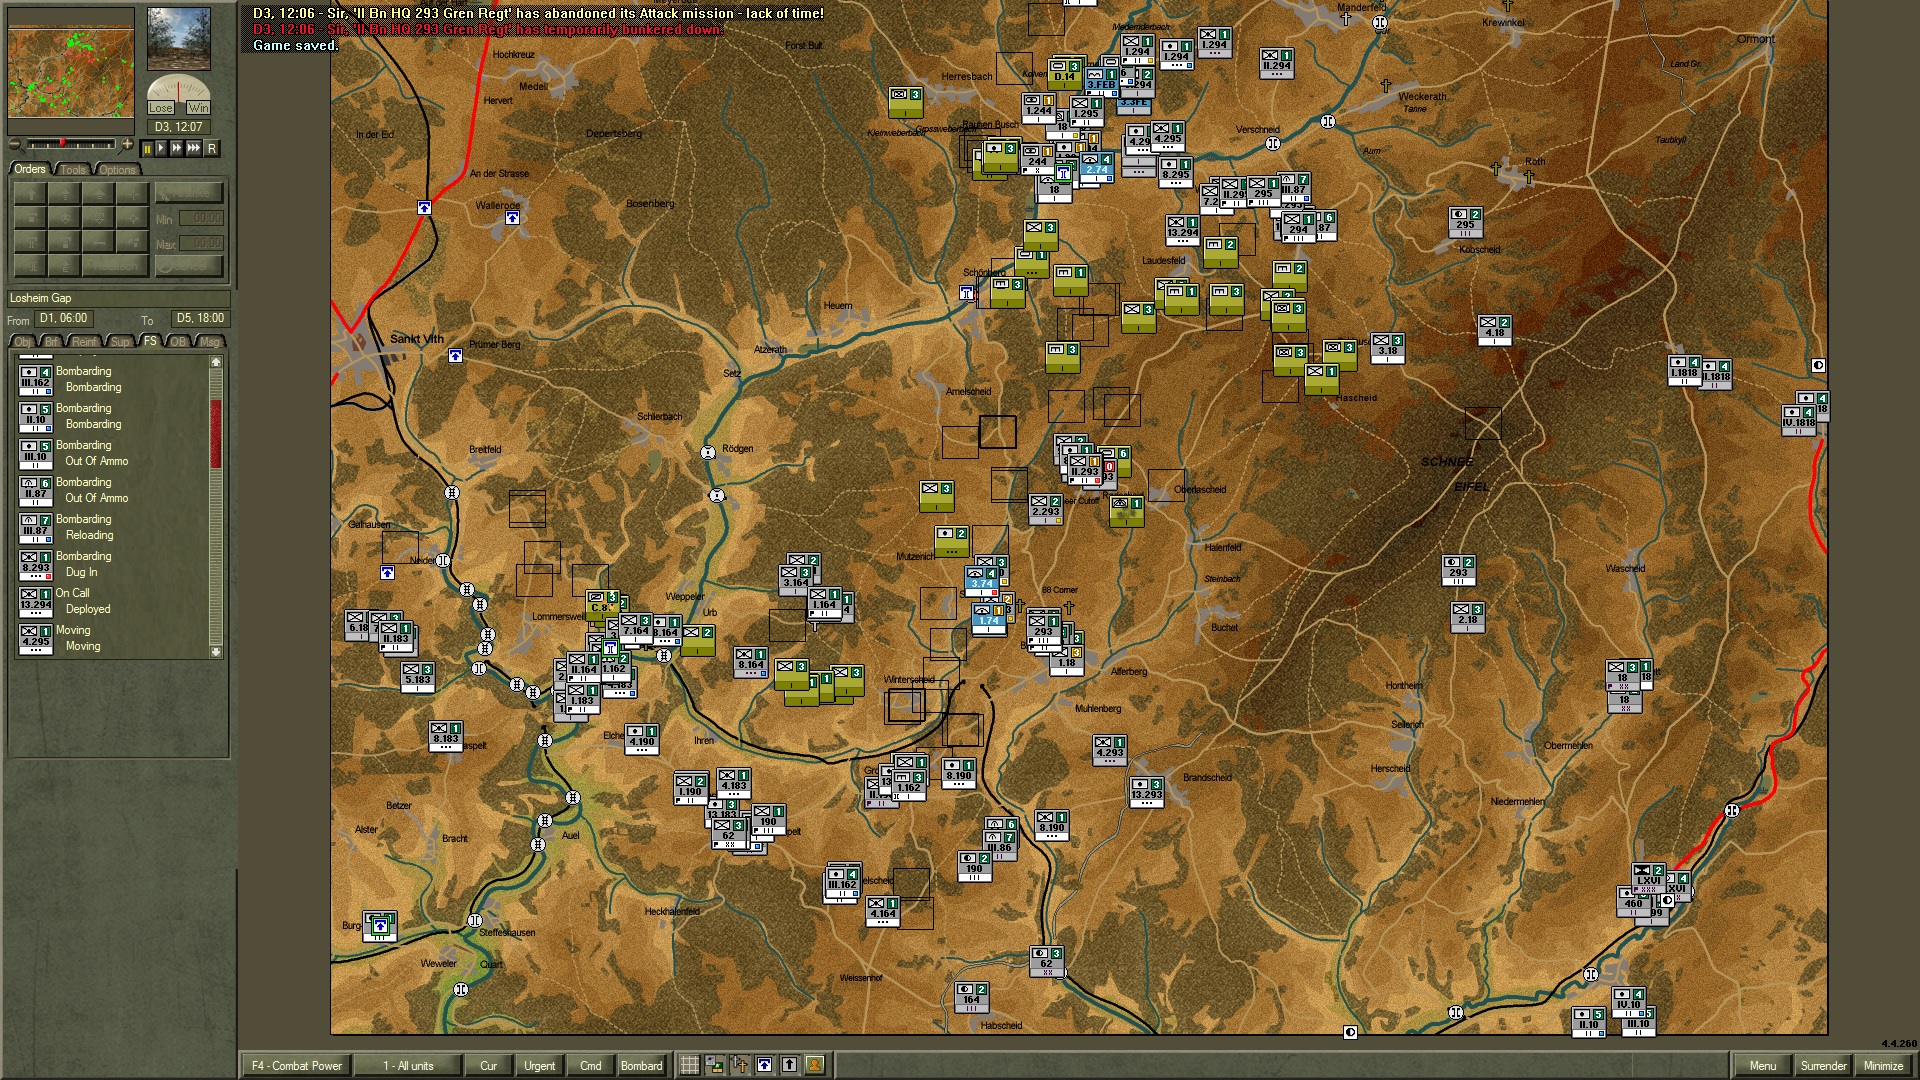This screenshot has height=1080, width=1920.
Task: Zoom in with the plus magnifier
Action: (x=127, y=145)
